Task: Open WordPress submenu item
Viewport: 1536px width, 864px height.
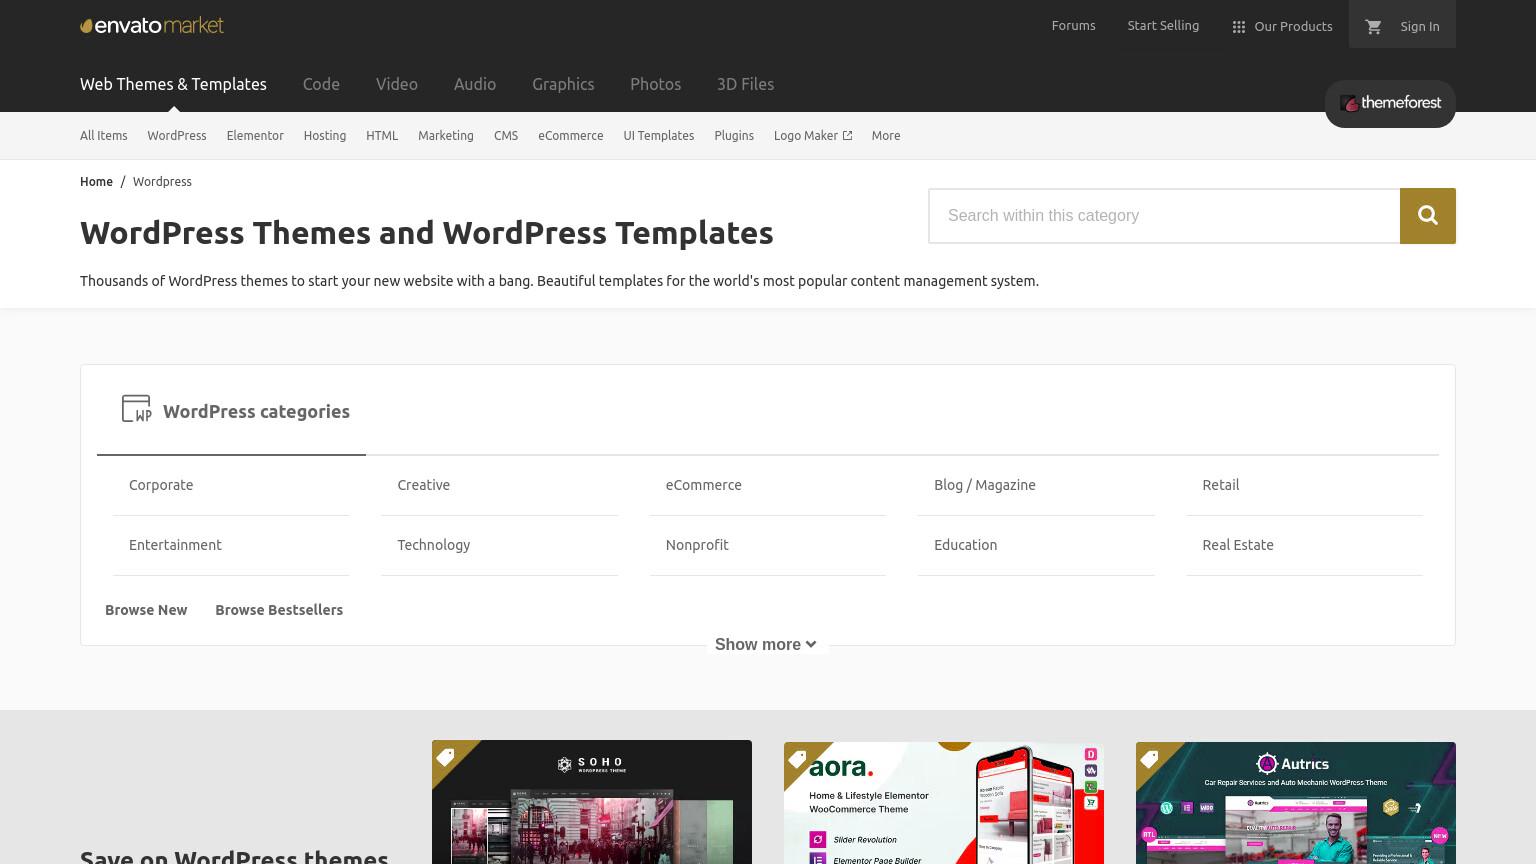Action: click(177, 136)
